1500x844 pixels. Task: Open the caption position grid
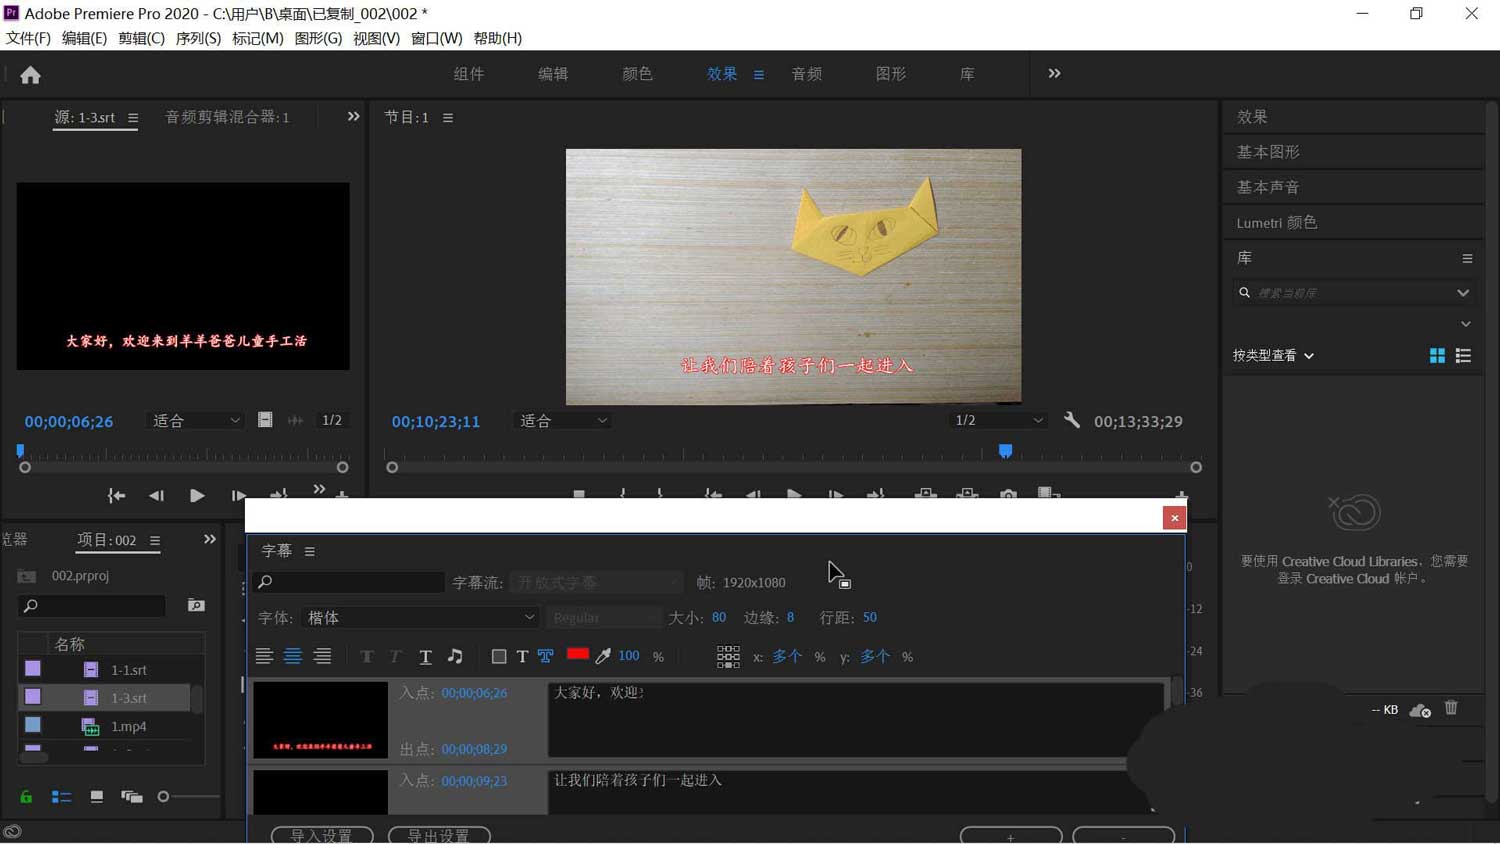coord(728,656)
